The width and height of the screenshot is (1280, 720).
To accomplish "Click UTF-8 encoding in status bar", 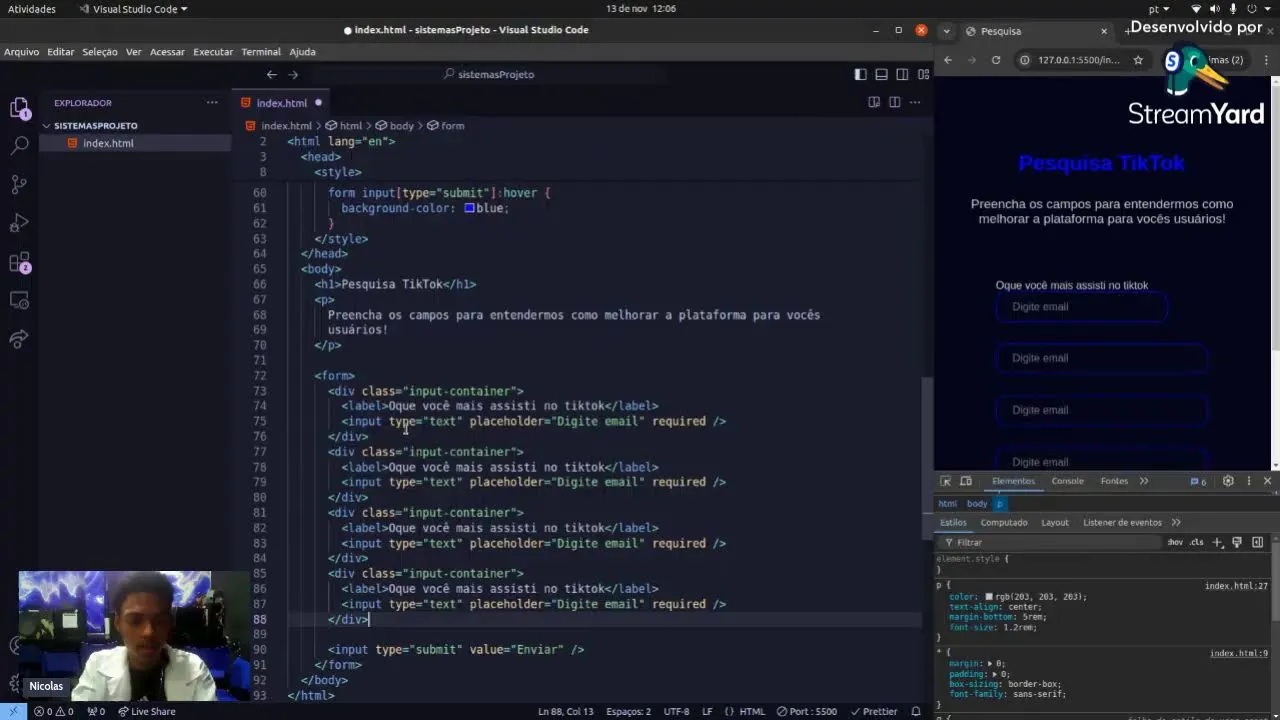I will coord(676,711).
